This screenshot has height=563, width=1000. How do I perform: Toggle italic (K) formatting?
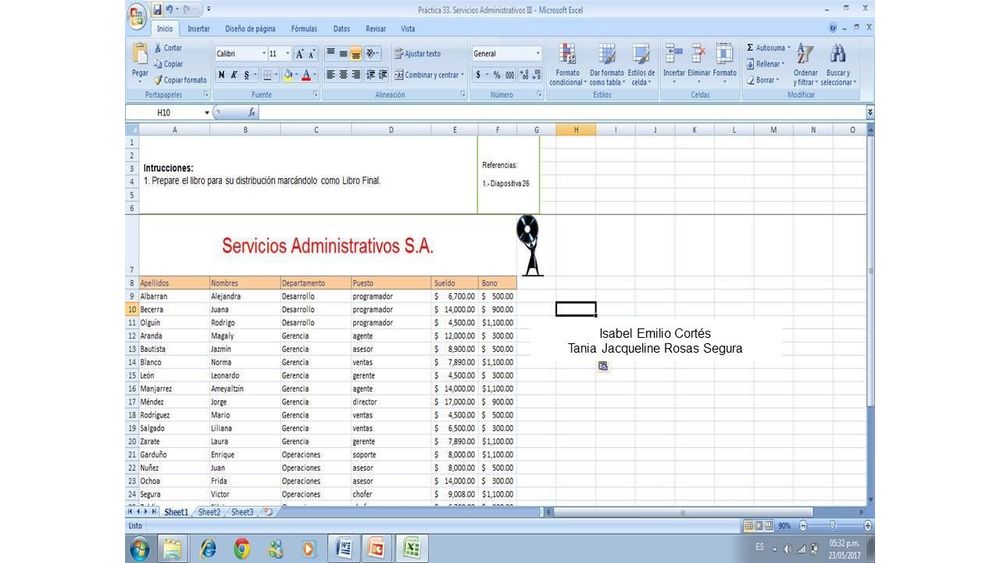(234, 75)
